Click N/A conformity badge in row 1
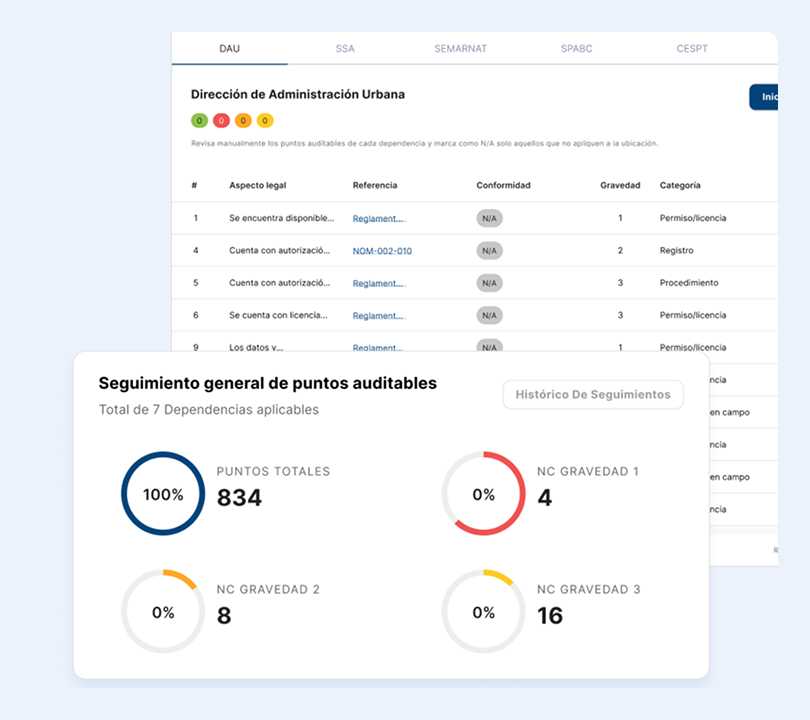 [x=489, y=218]
